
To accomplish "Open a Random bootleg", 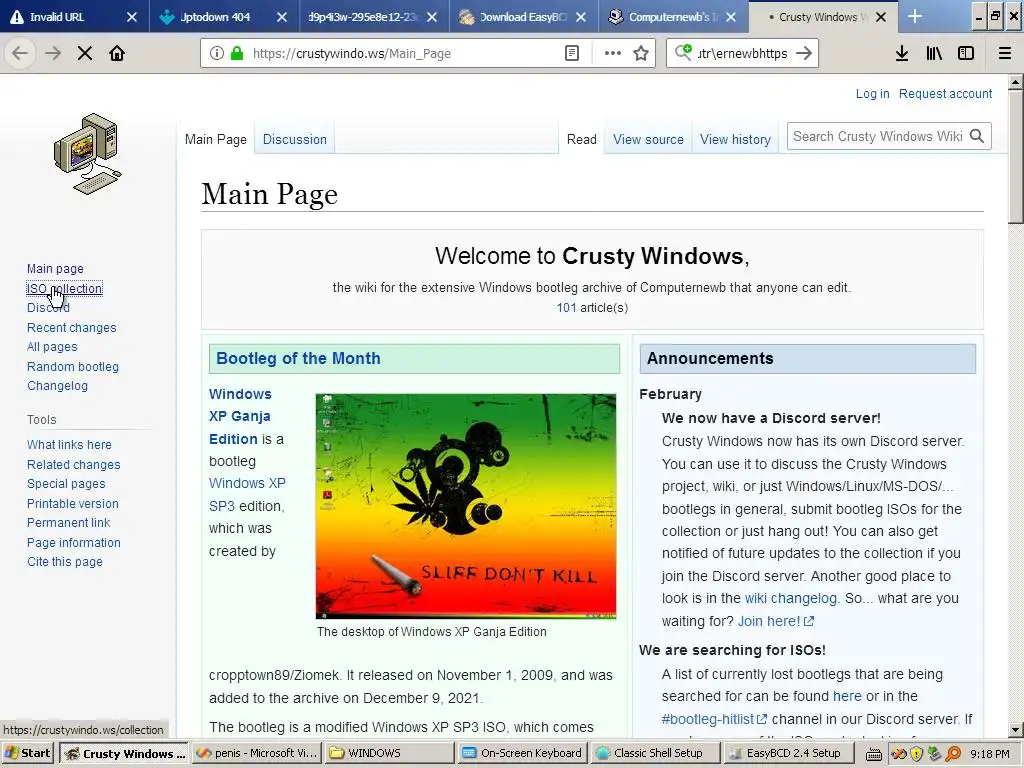I will (x=72, y=366).
